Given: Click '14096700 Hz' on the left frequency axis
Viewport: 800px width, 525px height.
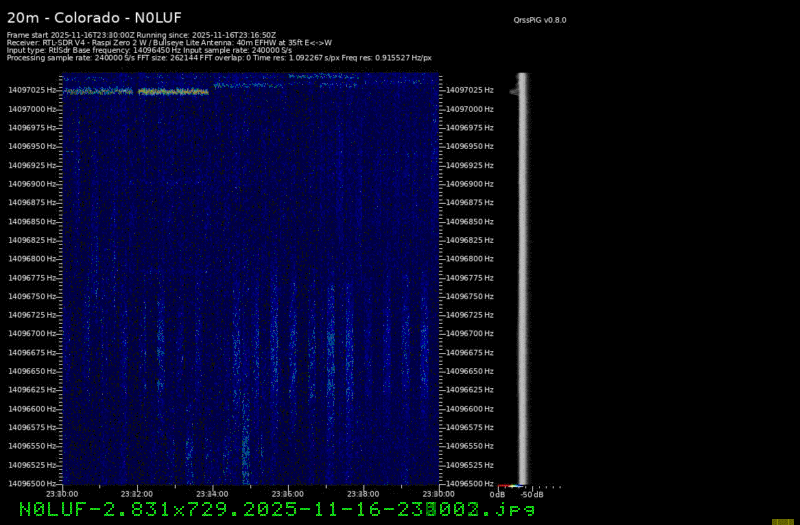Looking at the screenshot, I should [x=32, y=334].
